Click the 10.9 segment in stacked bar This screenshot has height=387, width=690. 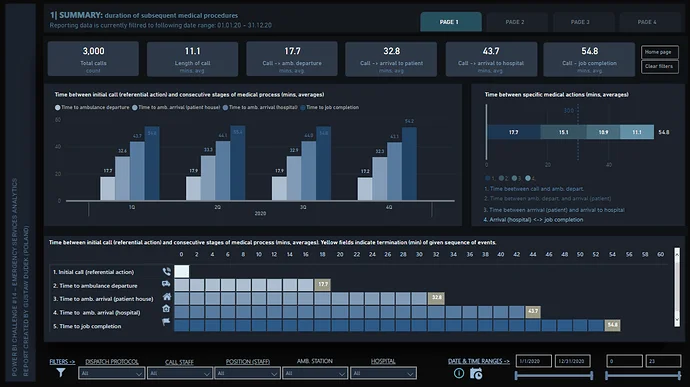603,132
